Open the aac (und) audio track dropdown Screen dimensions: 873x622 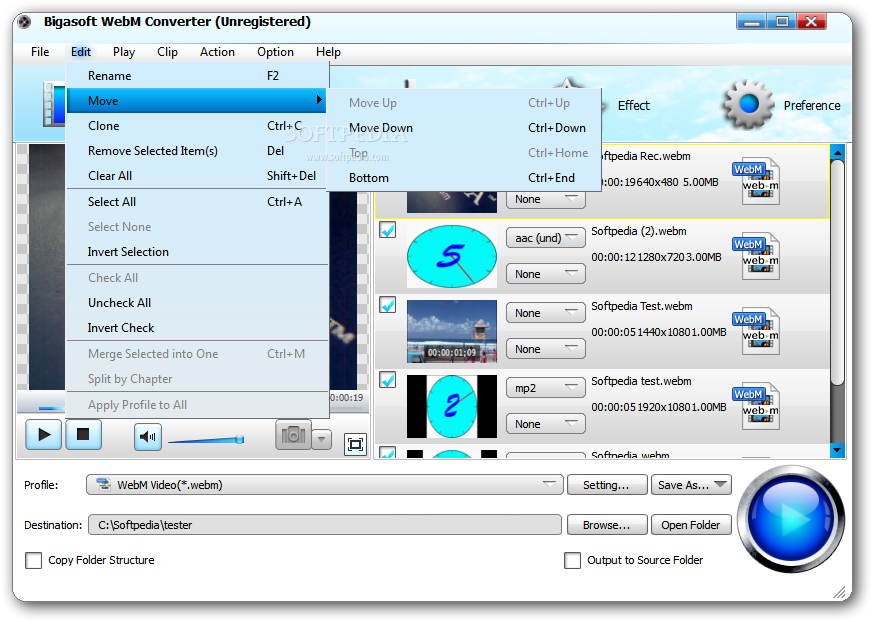pos(546,238)
